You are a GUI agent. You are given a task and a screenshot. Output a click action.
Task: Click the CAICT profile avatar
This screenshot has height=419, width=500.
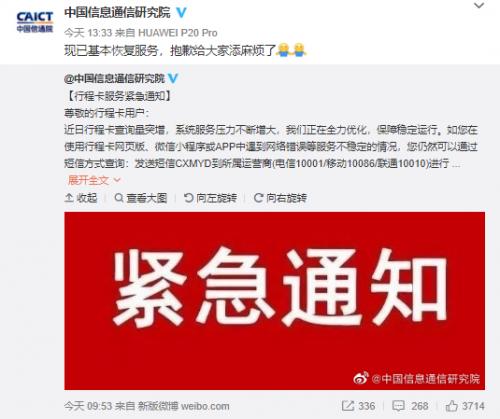35,22
